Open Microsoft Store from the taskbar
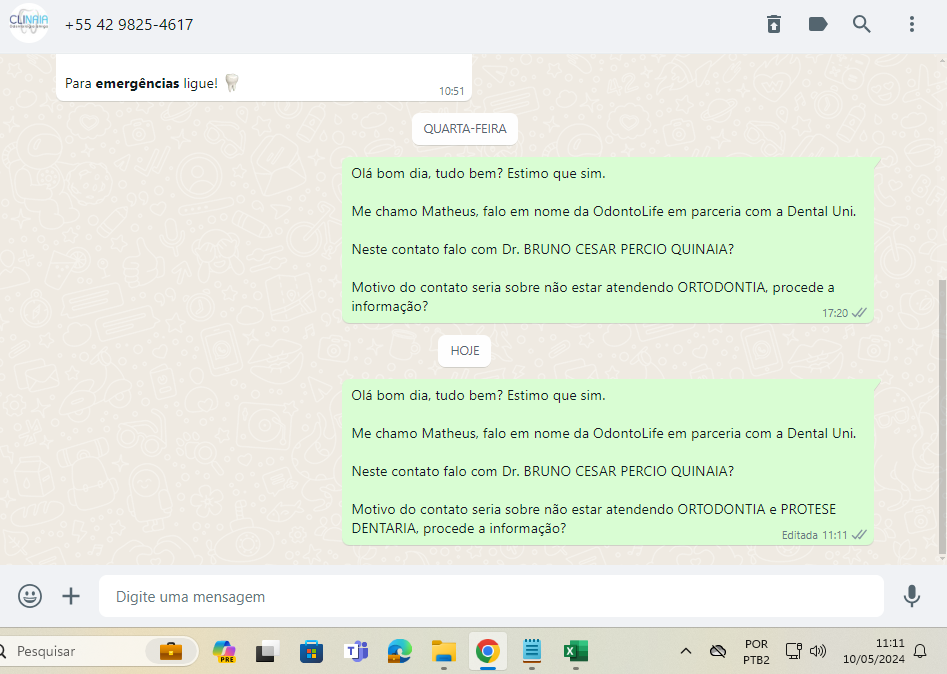The width and height of the screenshot is (947, 674). click(x=311, y=651)
